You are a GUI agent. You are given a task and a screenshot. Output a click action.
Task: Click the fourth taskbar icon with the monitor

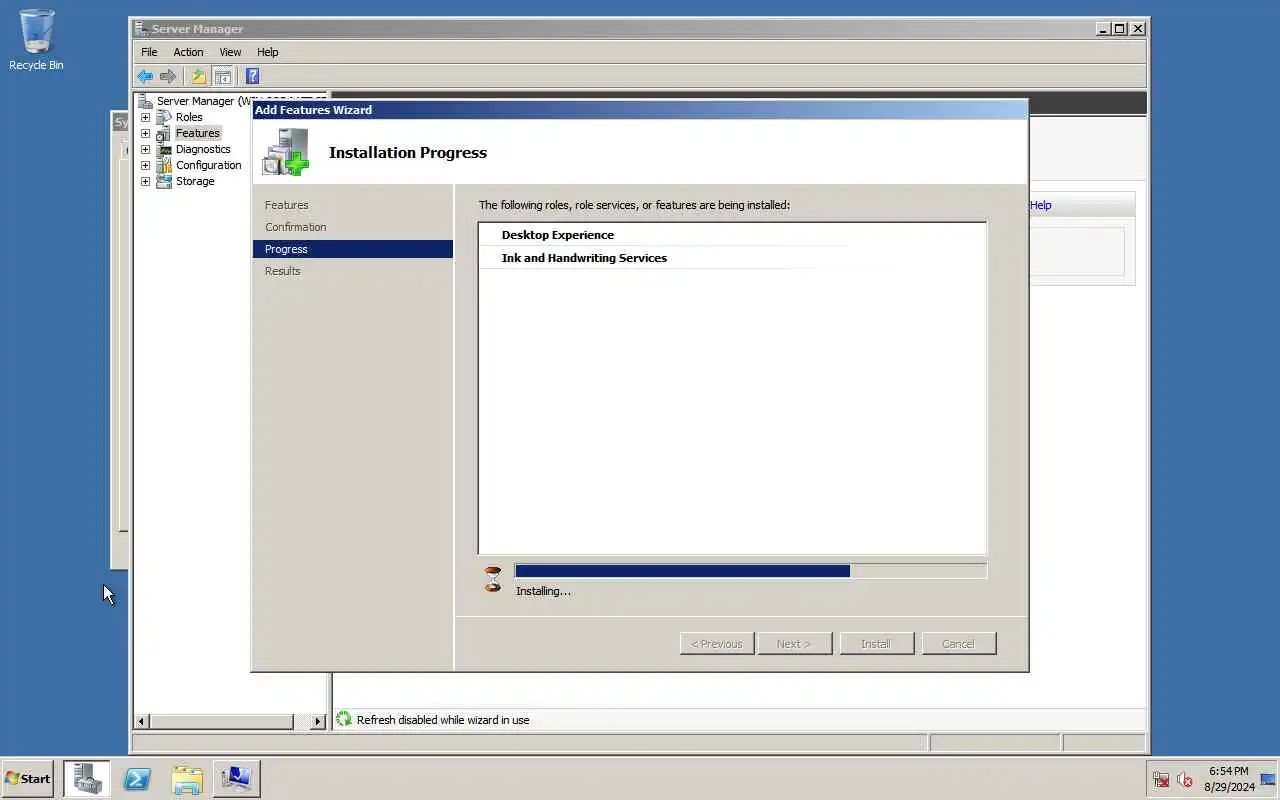(x=236, y=778)
